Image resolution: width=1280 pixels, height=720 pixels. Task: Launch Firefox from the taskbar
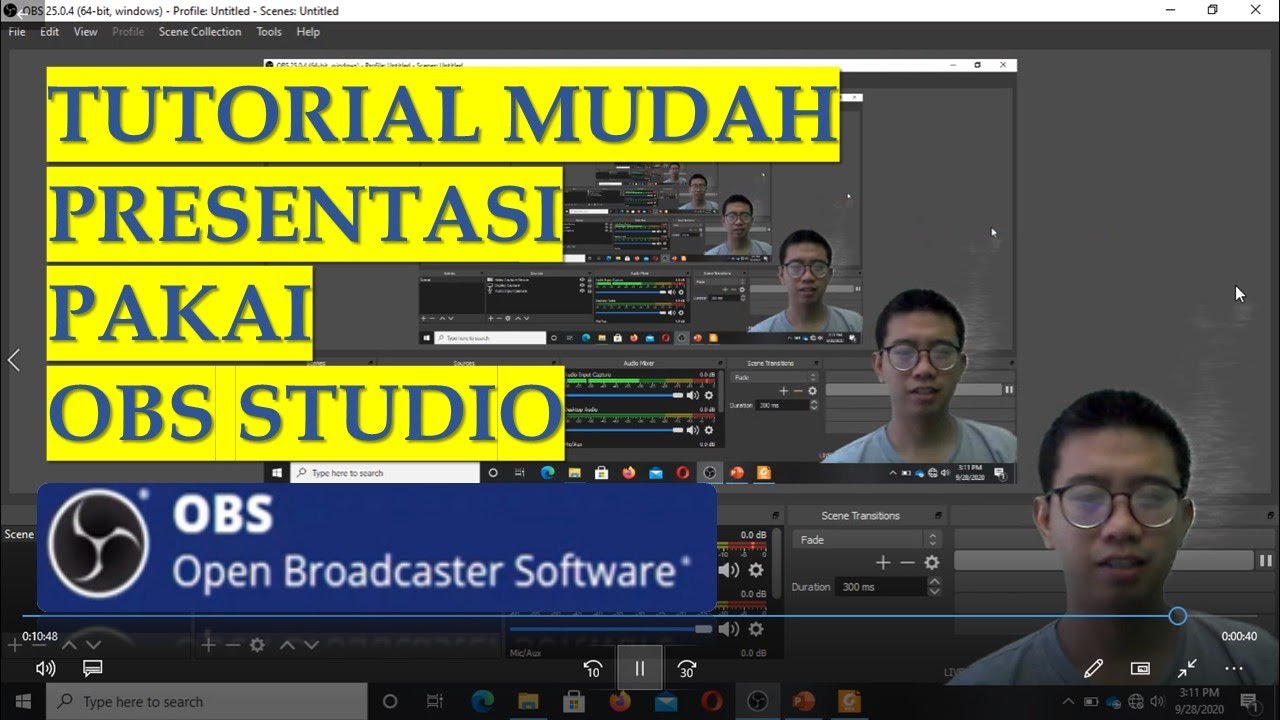(619, 701)
